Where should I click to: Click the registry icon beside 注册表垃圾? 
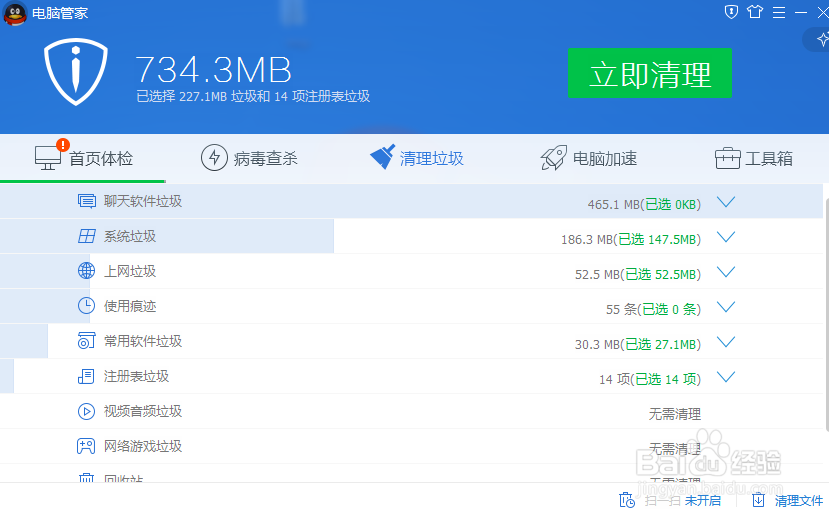pyautogui.click(x=86, y=376)
